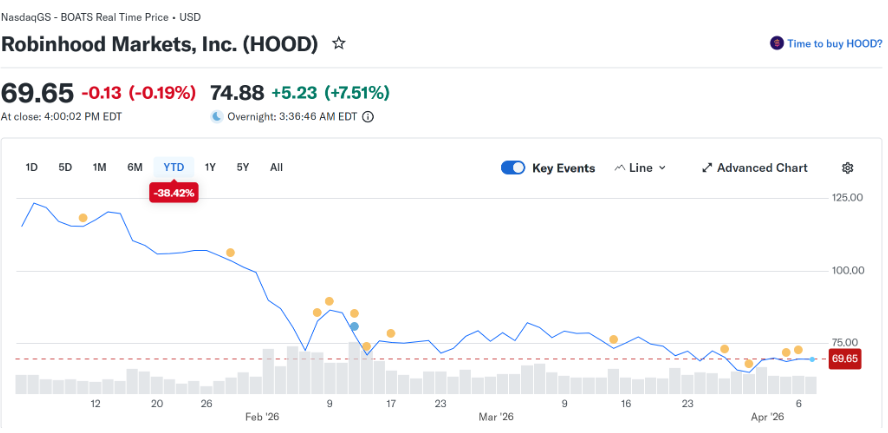Screen dimensions: 888x433
Task: Switch to 6M time range
Action: [135, 167]
